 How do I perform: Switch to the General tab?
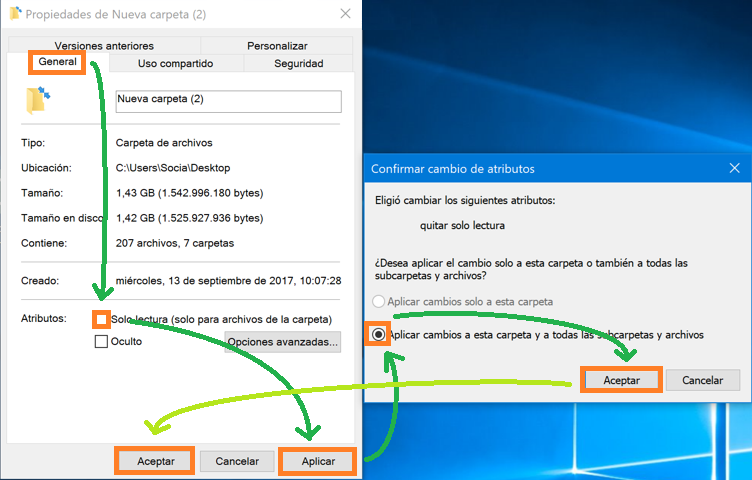point(58,62)
